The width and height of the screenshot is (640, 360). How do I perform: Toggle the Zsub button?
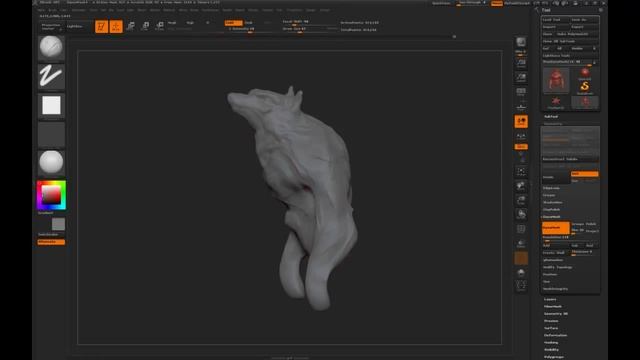pos(249,23)
